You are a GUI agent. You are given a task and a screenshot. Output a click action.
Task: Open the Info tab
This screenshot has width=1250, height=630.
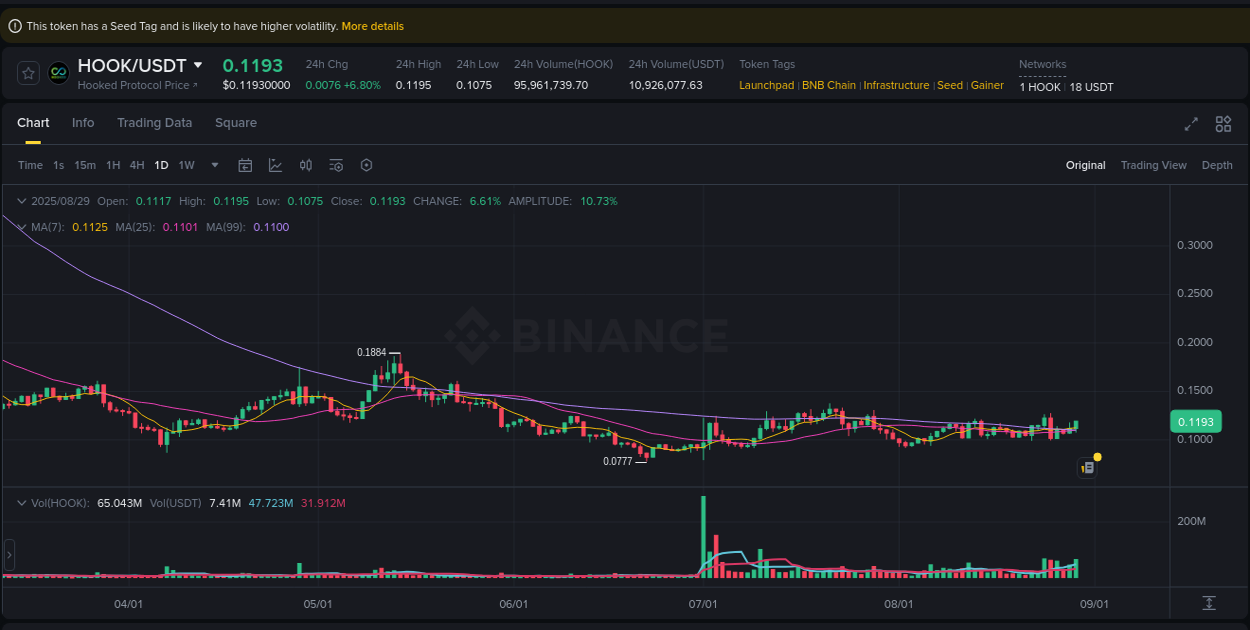[x=83, y=122]
